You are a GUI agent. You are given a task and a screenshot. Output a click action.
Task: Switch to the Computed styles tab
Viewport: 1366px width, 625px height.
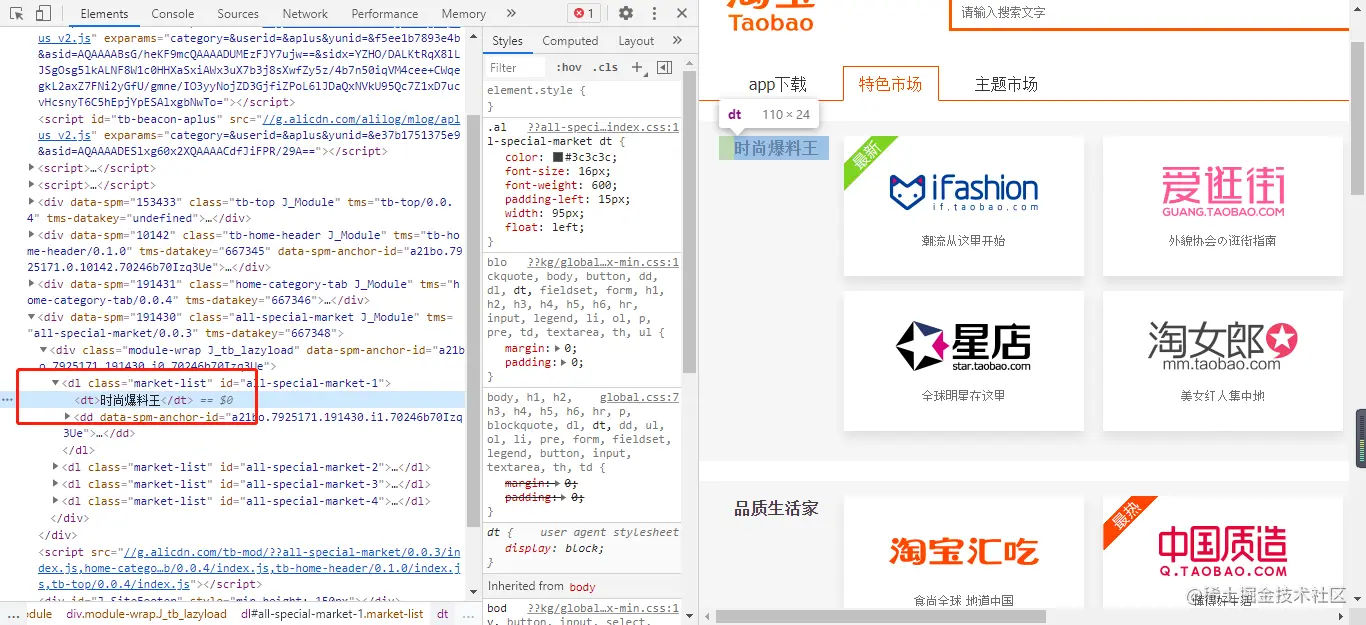[570, 41]
